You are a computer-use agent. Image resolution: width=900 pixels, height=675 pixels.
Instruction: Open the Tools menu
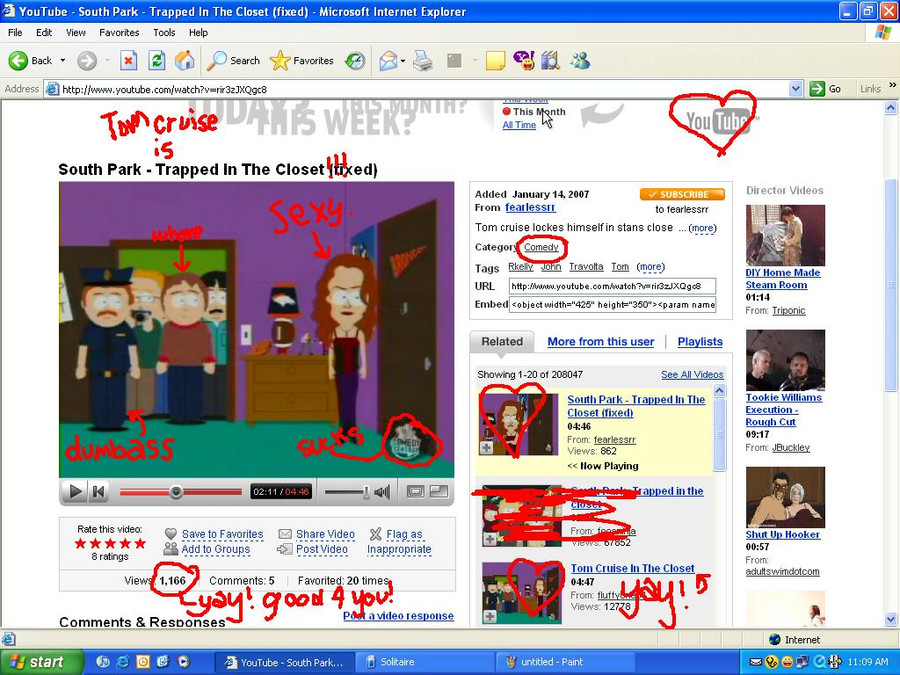tap(164, 33)
